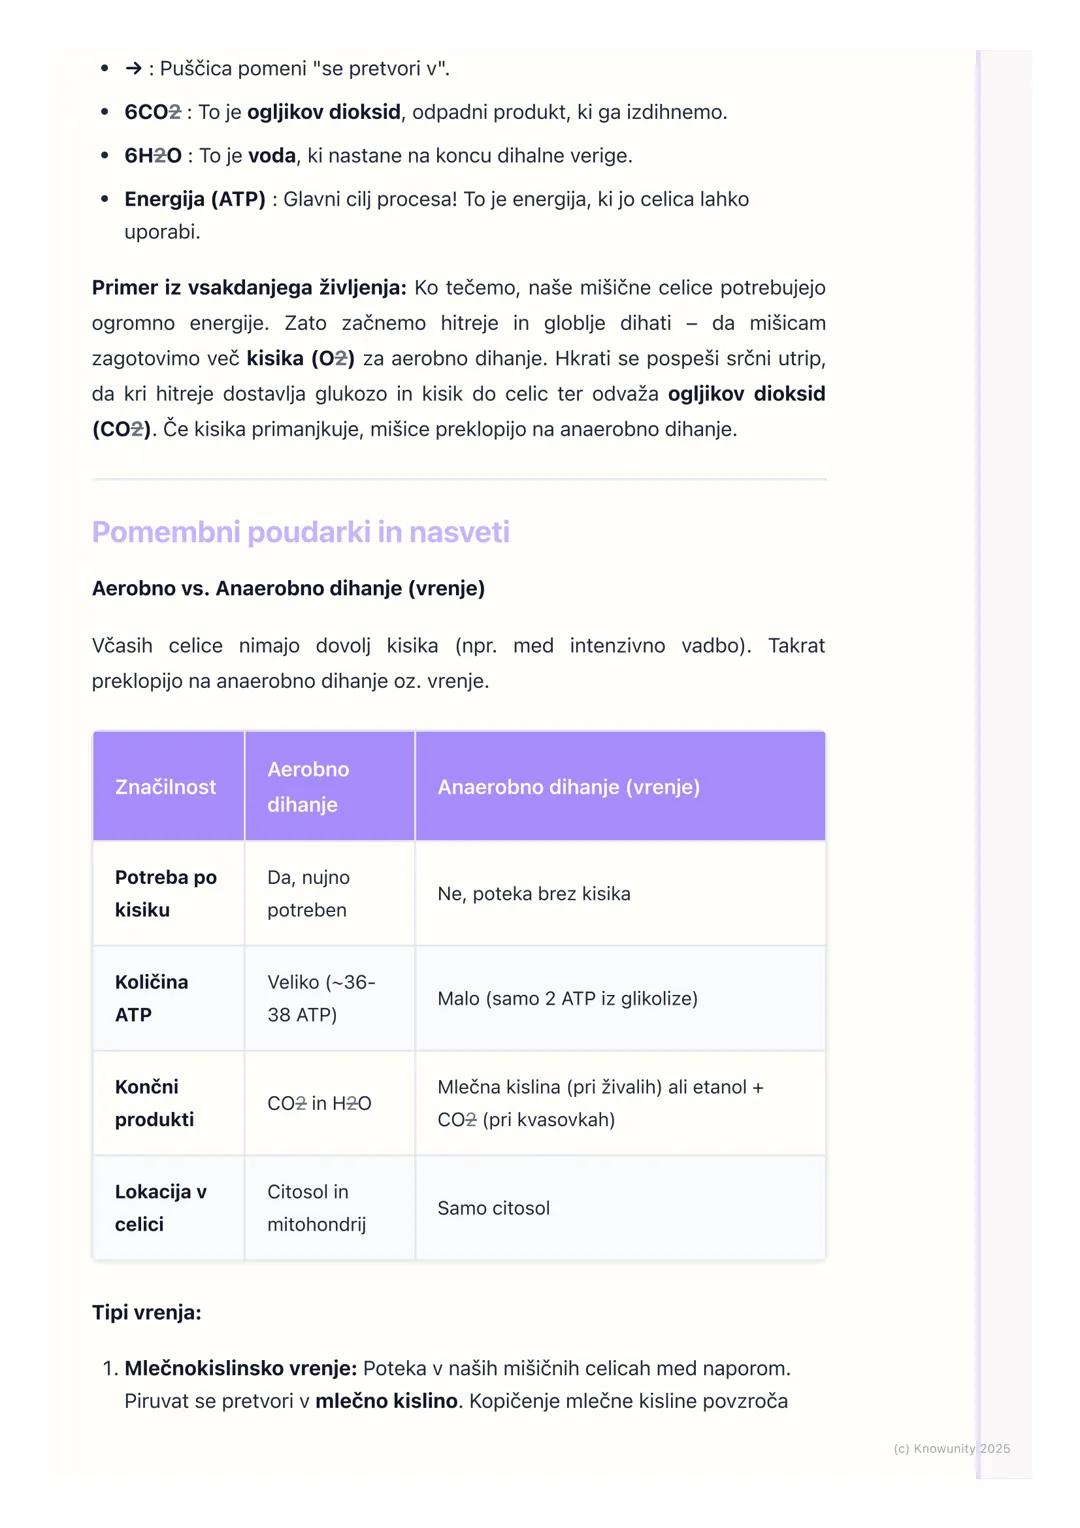1080x1528 pixels.
Task: Select the 'Samo citosol' table cell
Action: tap(493, 1208)
